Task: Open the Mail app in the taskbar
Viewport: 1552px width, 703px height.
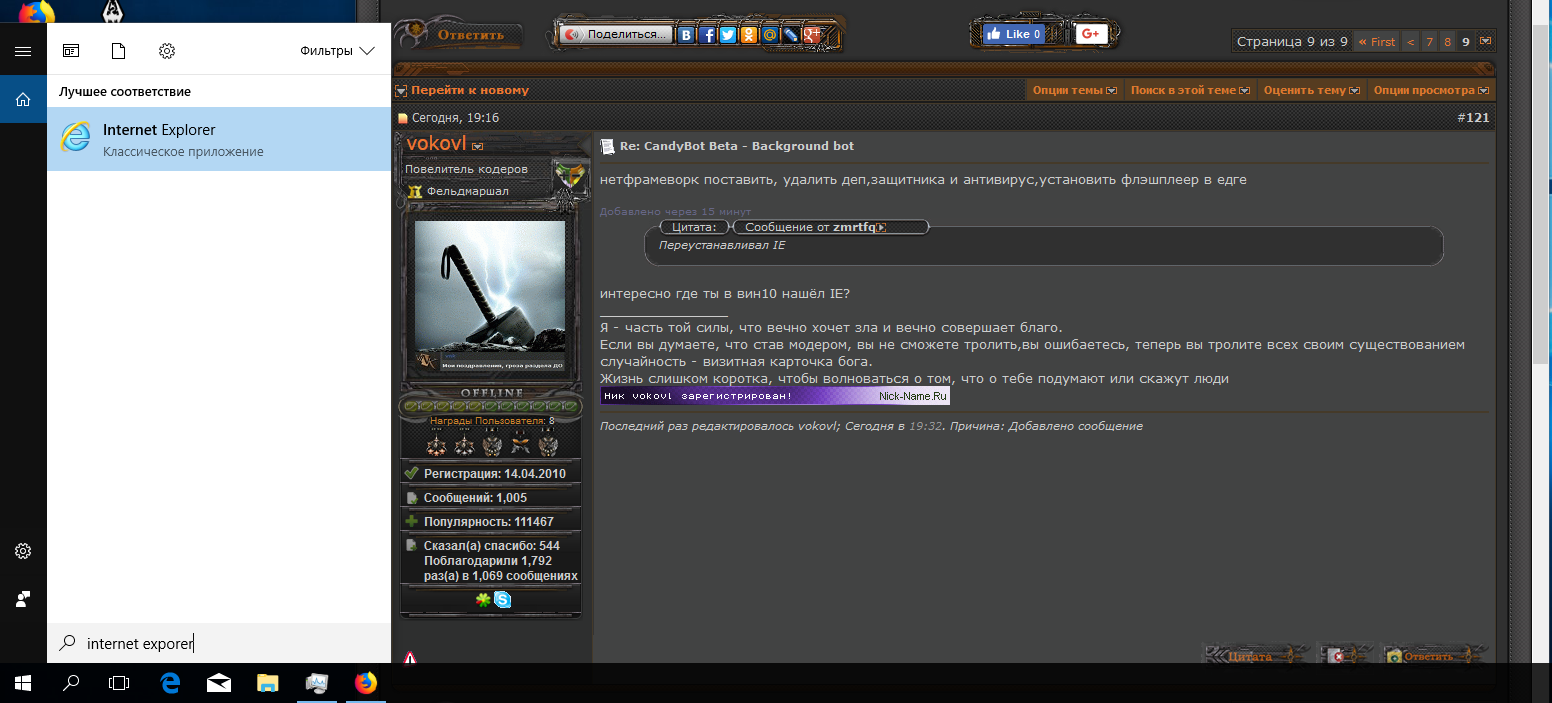Action: point(219,683)
